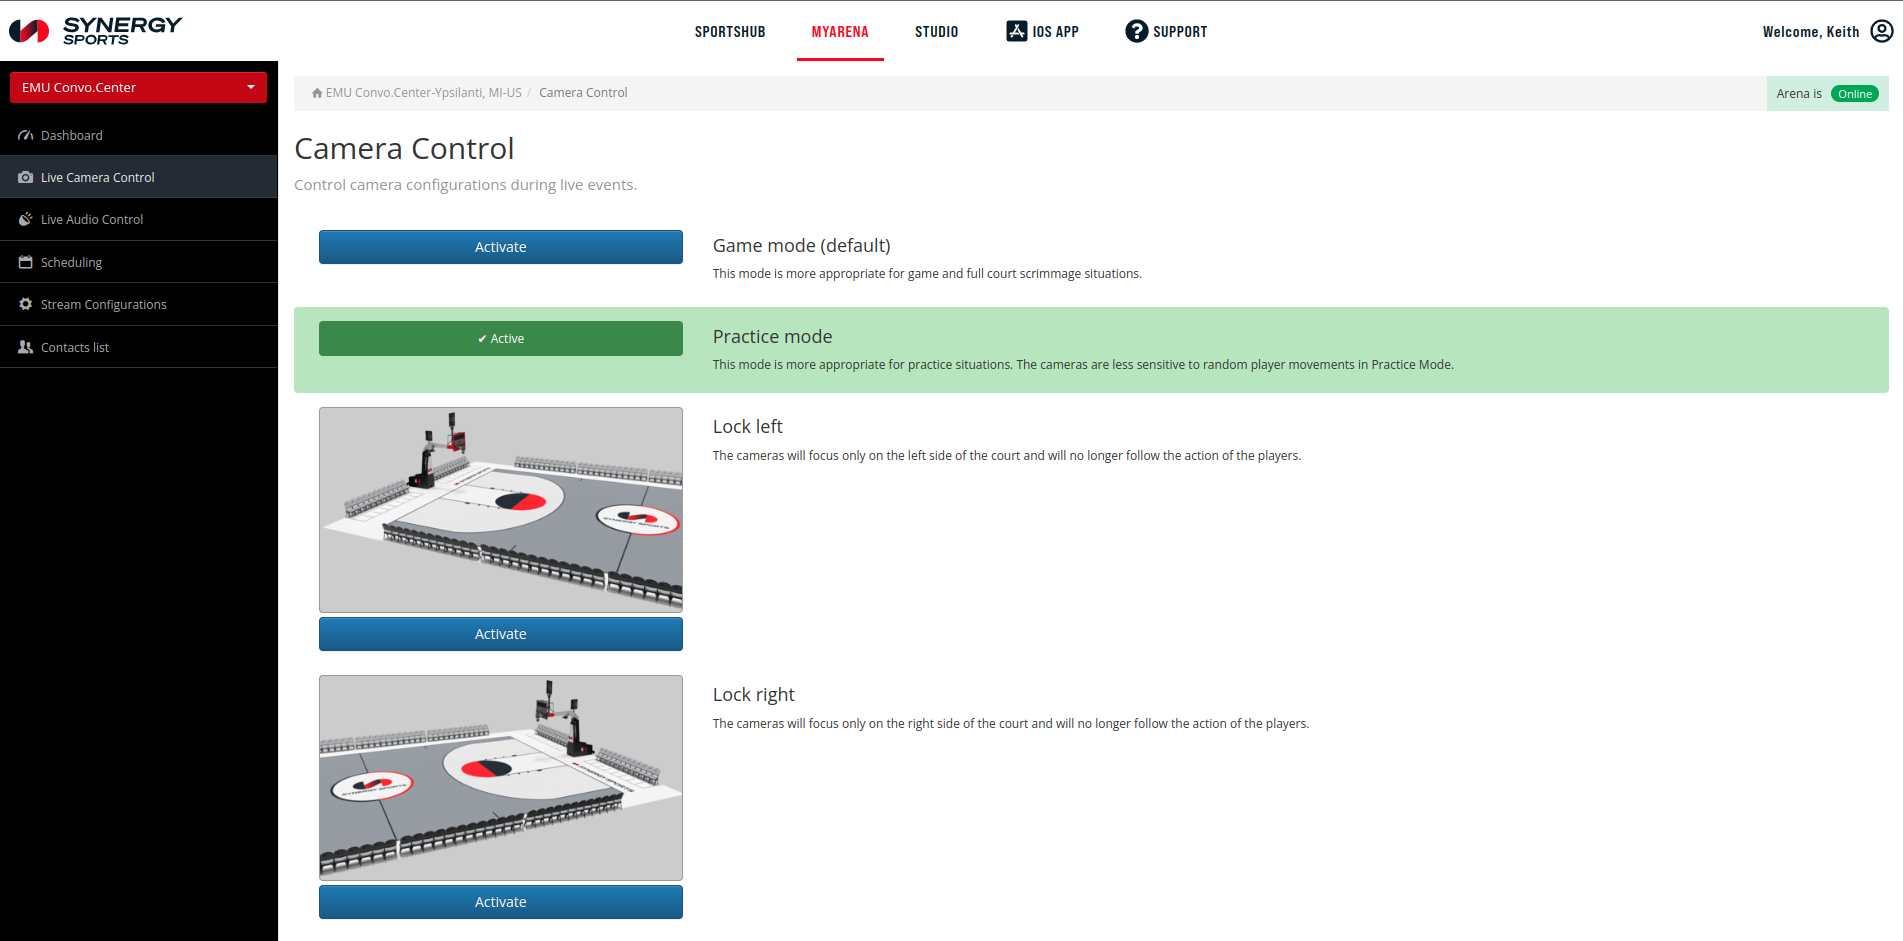The width and height of the screenshot is (1903, 941).
Task: Activate Lock right camera mode
Action: point(501,902)
